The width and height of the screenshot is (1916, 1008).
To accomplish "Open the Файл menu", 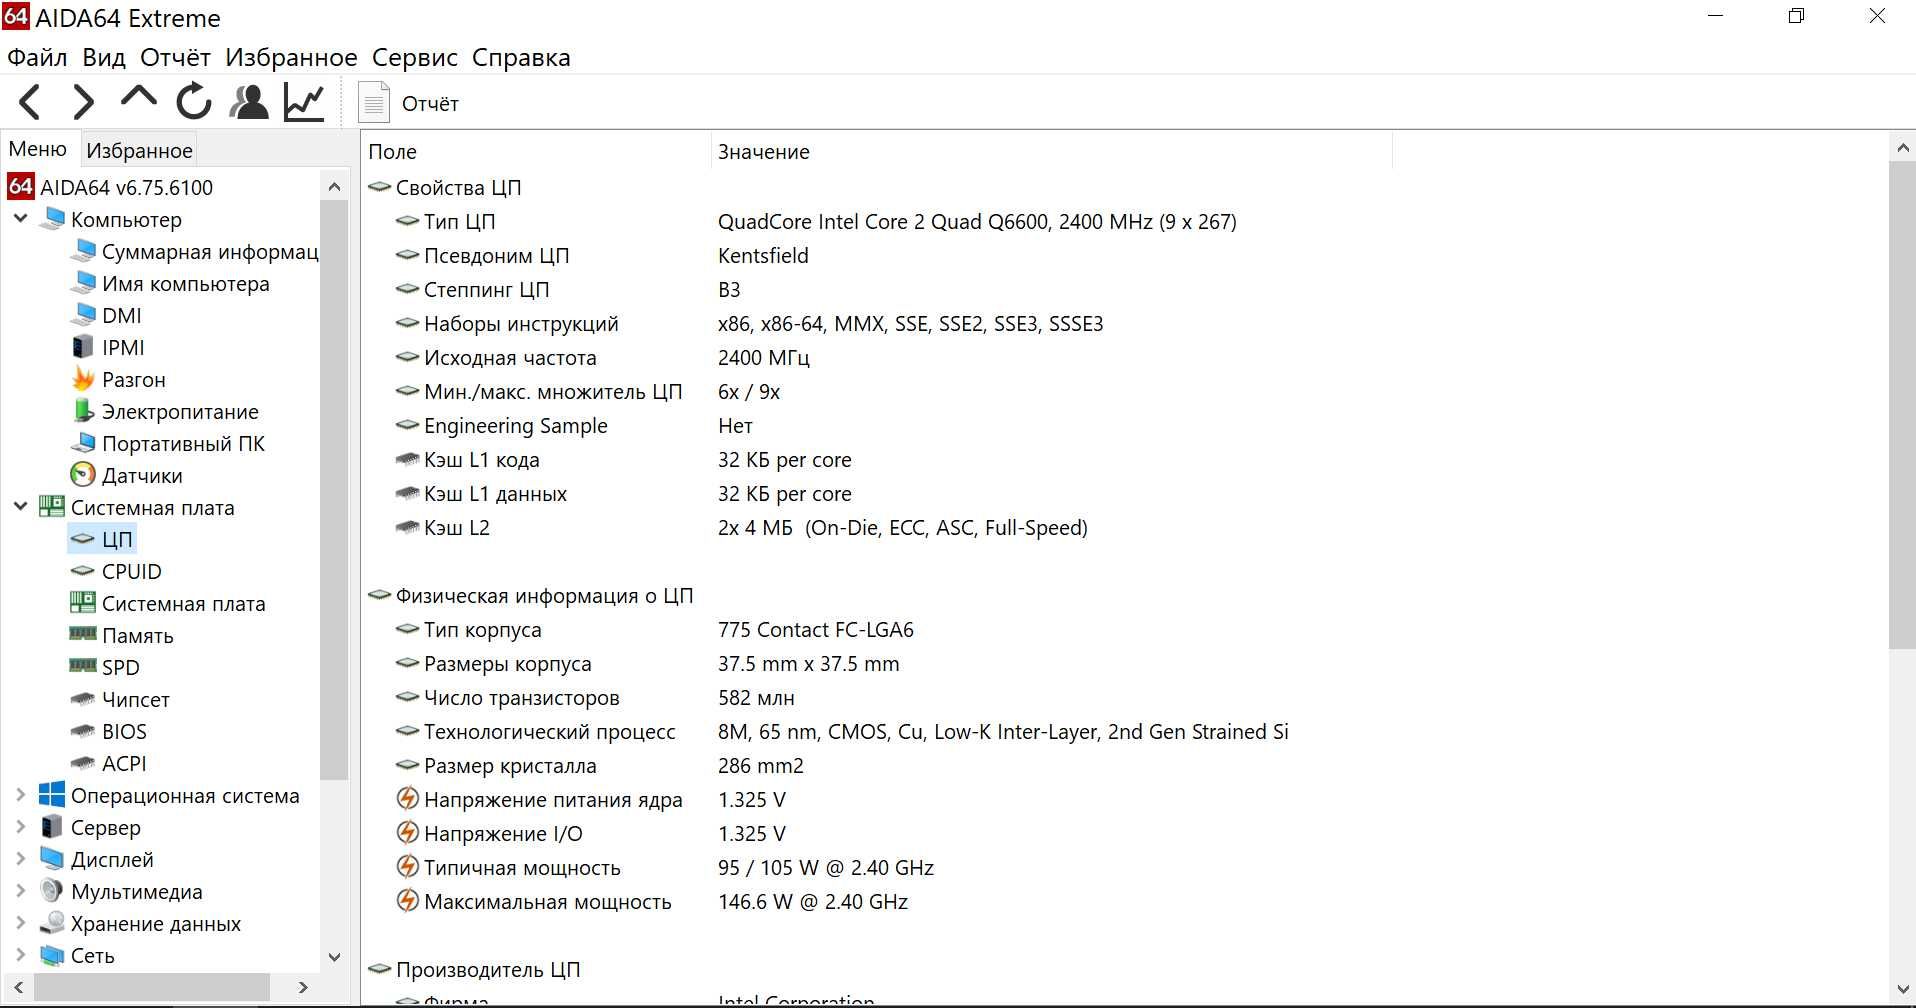I will click(37, 57).
